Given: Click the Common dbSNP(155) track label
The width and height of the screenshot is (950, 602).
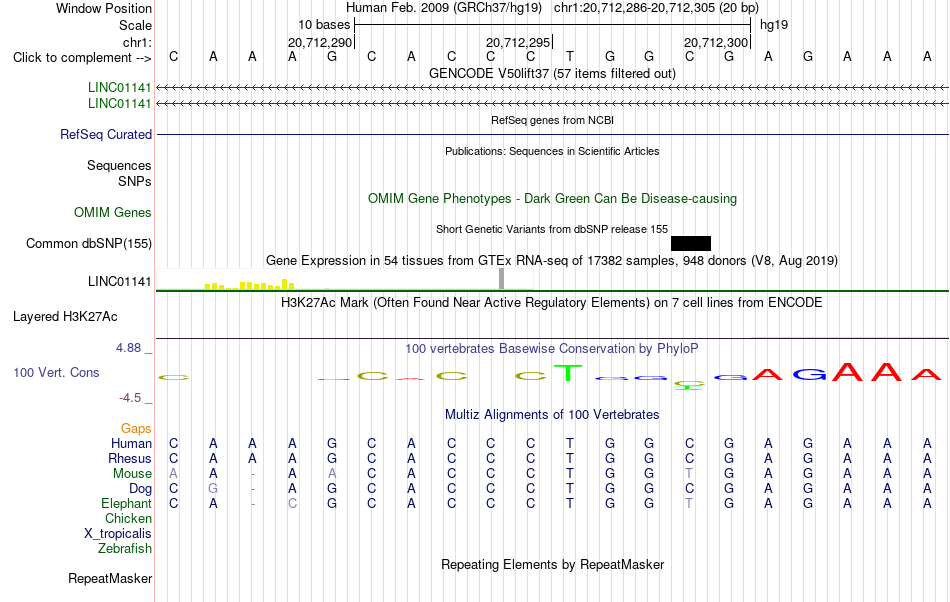Looking at the screenshot, I should [x=89, y=243].
